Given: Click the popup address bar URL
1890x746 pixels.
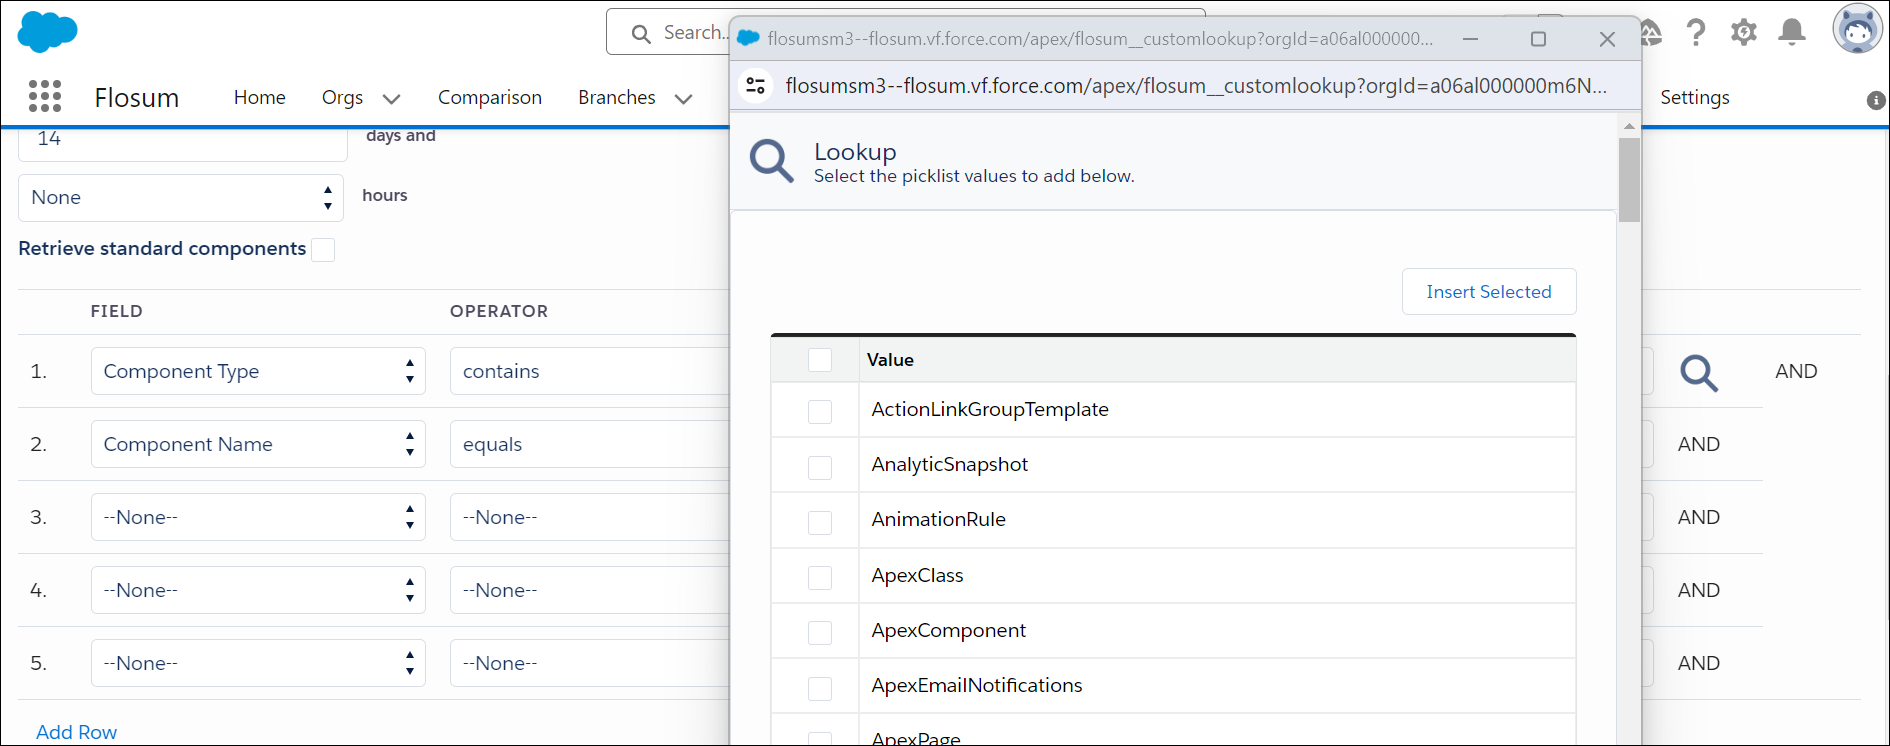Looking at the screenshot, I should [1196, 86].
